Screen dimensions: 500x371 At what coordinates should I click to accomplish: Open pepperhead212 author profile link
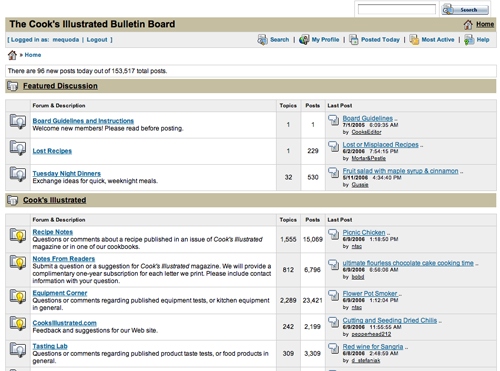tap(371, 334)
